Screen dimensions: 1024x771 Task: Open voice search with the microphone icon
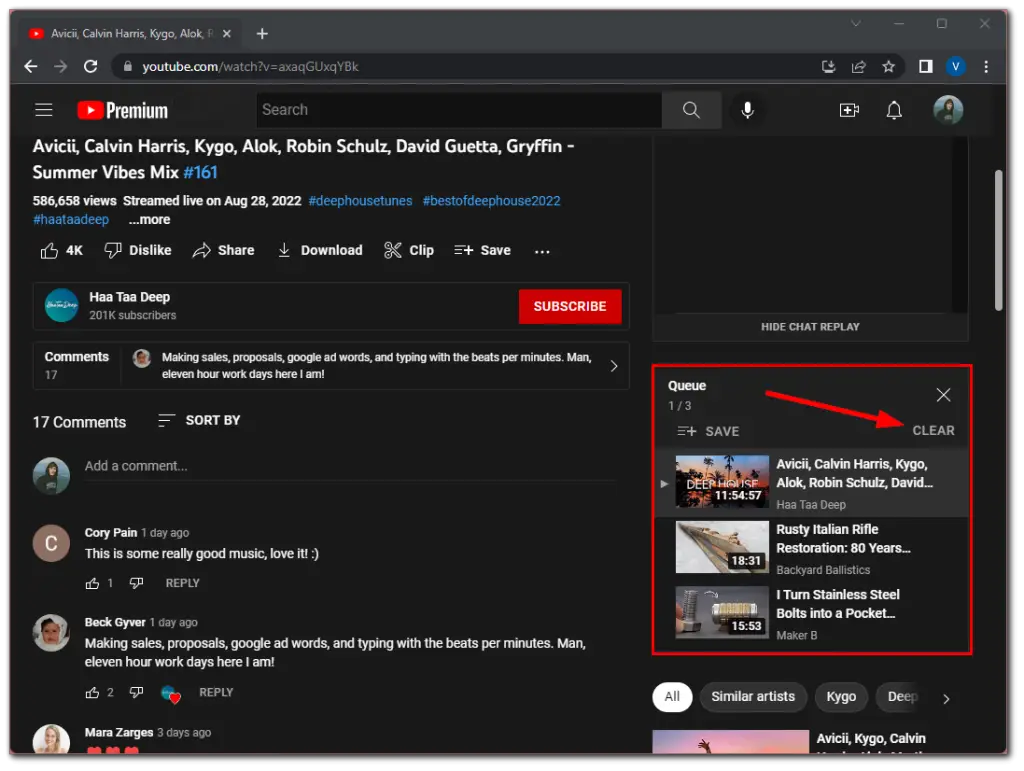pos(747,110)
